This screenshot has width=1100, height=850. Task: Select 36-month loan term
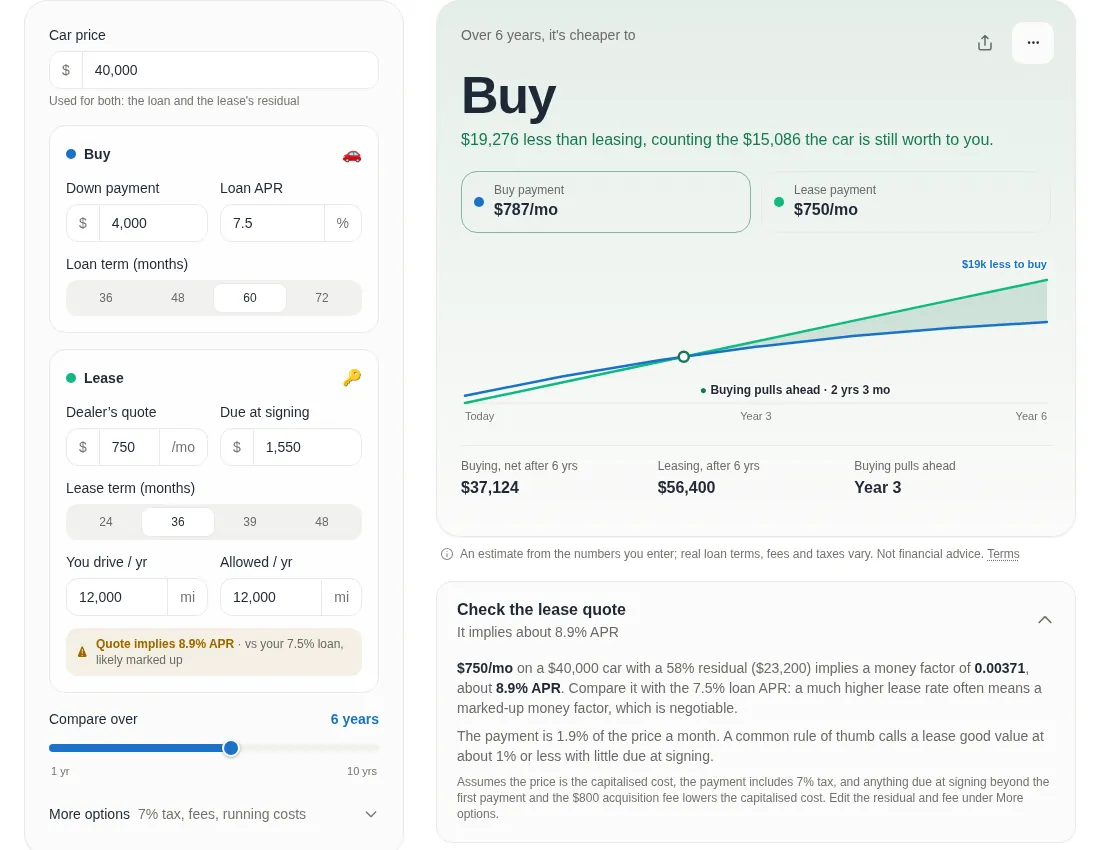point(106,298)
